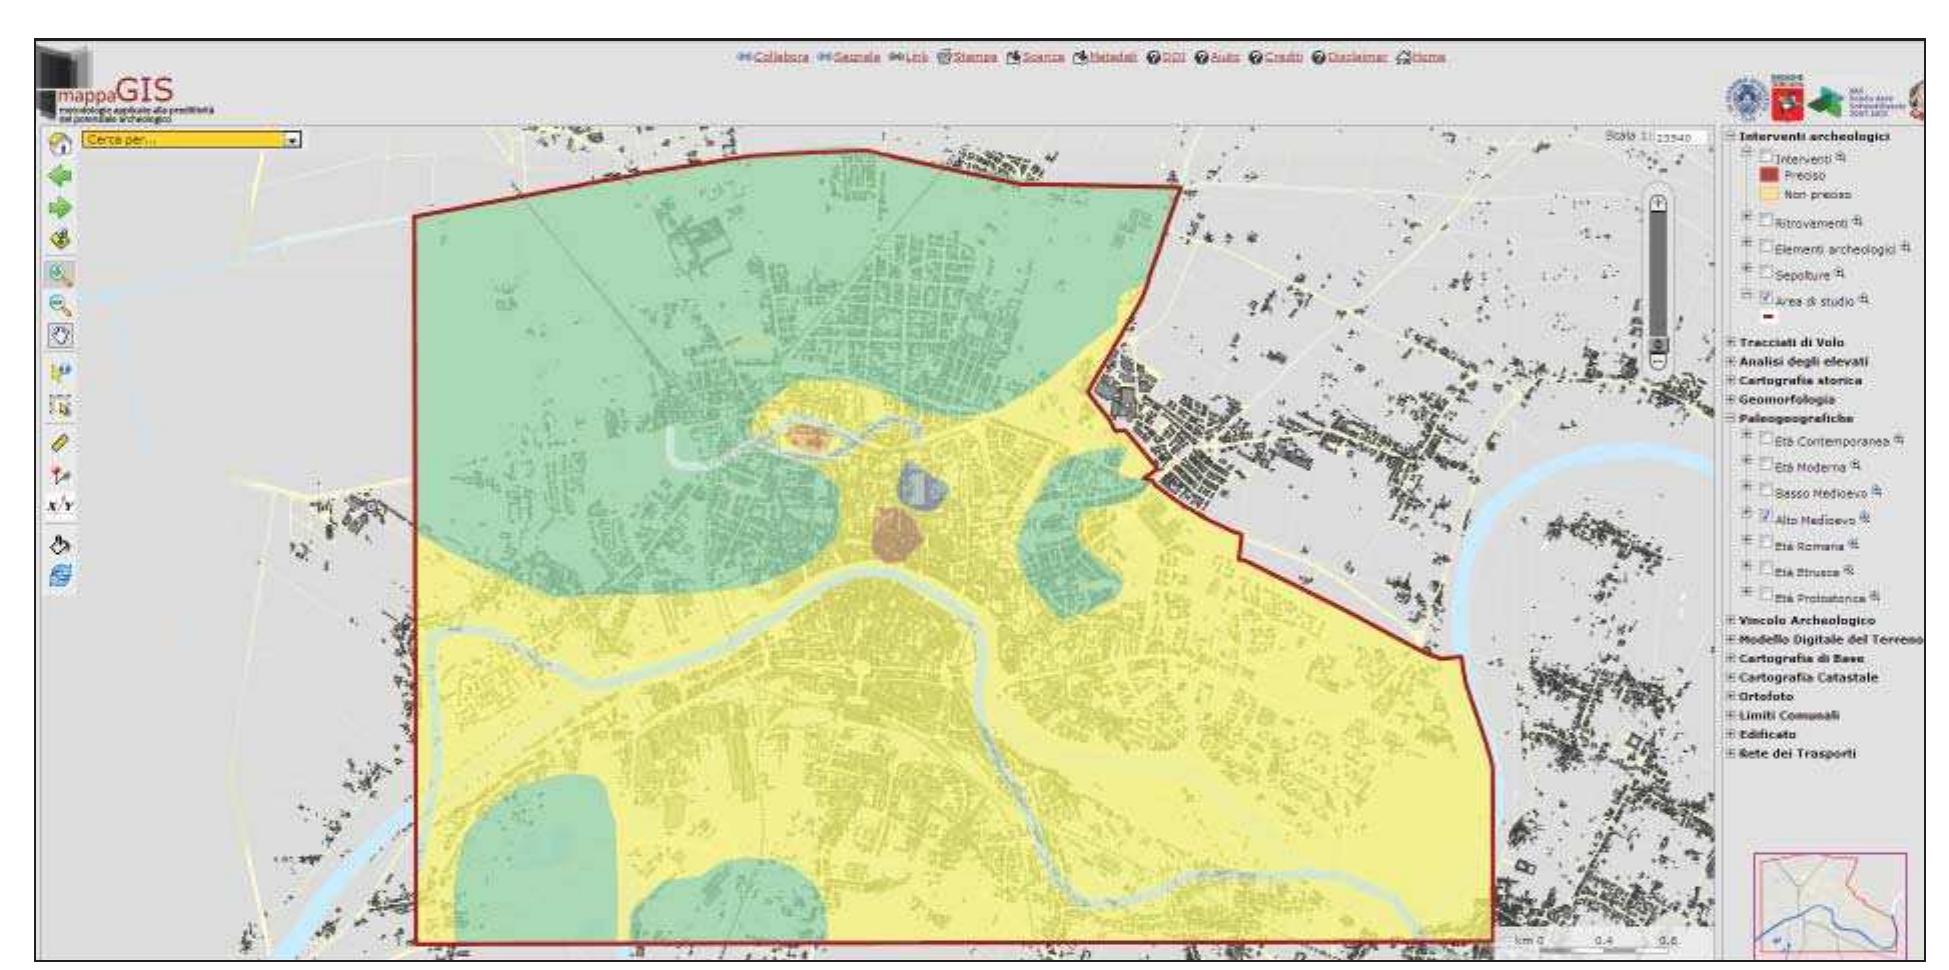This screenshot has height=970, width=1949.
Task: Collapse the Paleogeografiche section
Action: 1730,417
